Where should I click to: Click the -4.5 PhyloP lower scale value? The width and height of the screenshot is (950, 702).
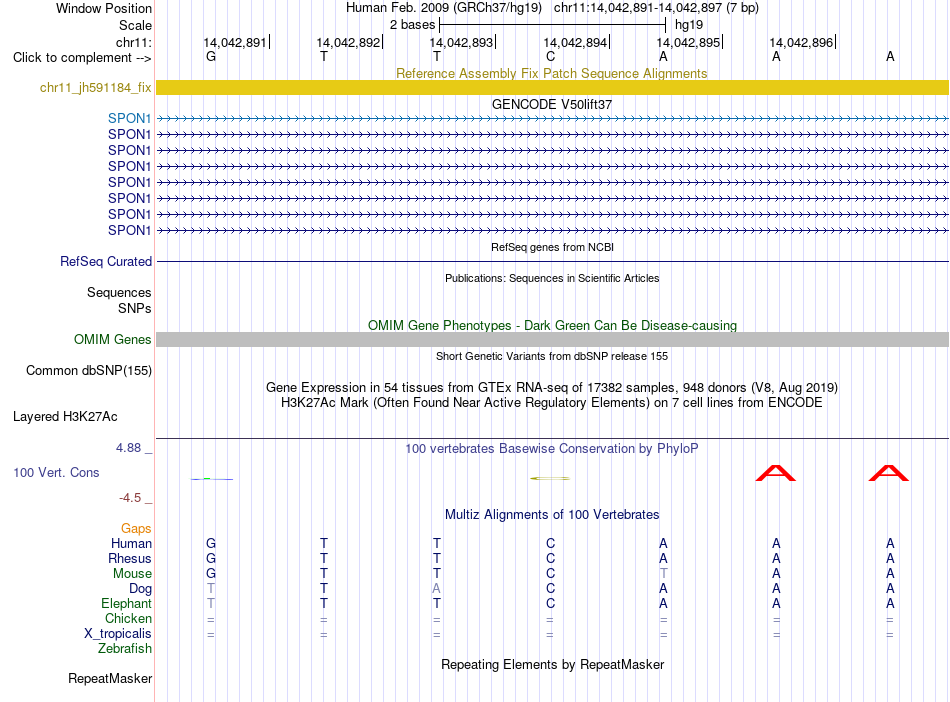[x=130, y=498]
